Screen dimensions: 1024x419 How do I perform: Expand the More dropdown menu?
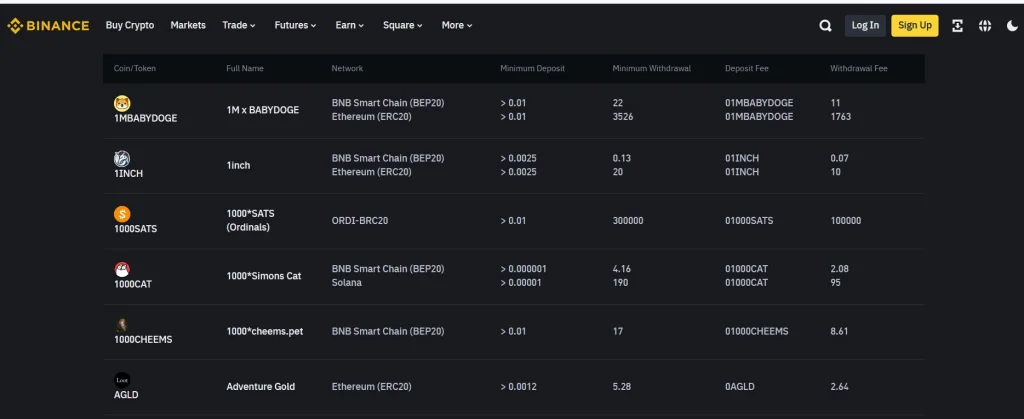click(x=456, y=25)
